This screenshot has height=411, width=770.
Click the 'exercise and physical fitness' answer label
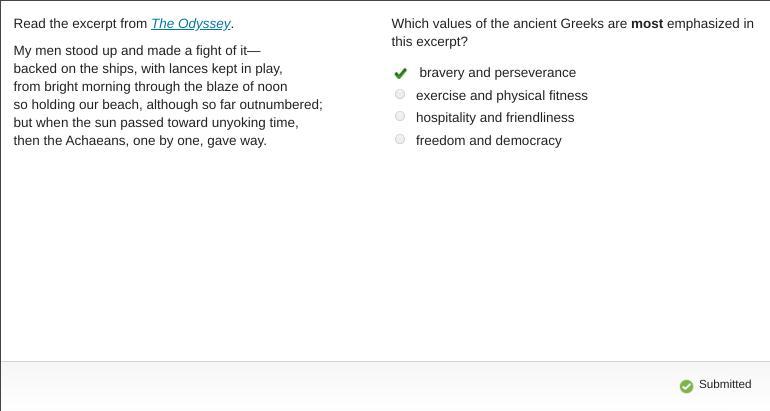[501, 96]
